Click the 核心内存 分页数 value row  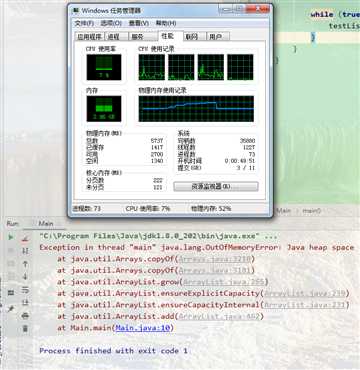click(x=124, y=180)
